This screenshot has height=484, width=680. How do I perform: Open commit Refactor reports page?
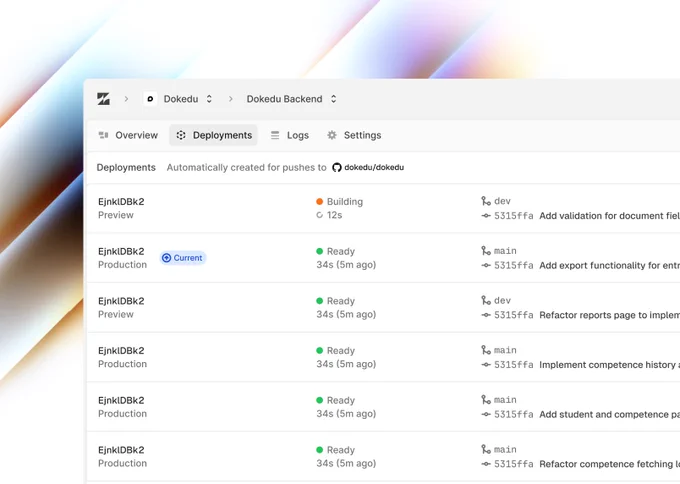click(609, 315)
